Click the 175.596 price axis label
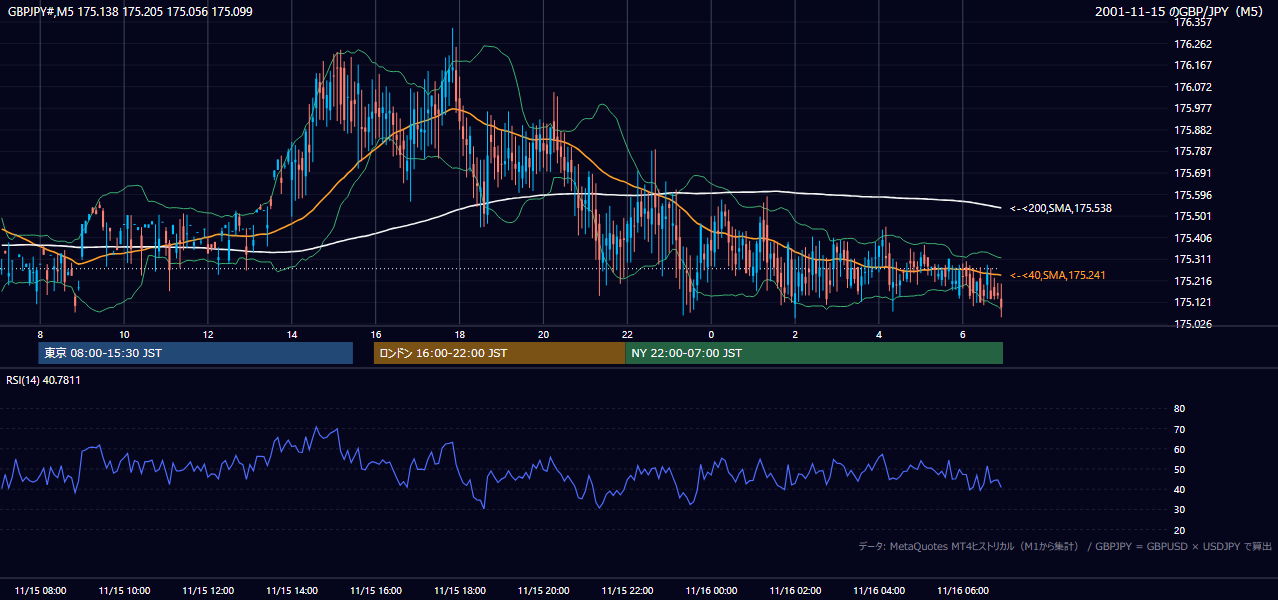The height and width of the screenshot is (600, 1278). pyautogui.click(x=1193, y=195)
